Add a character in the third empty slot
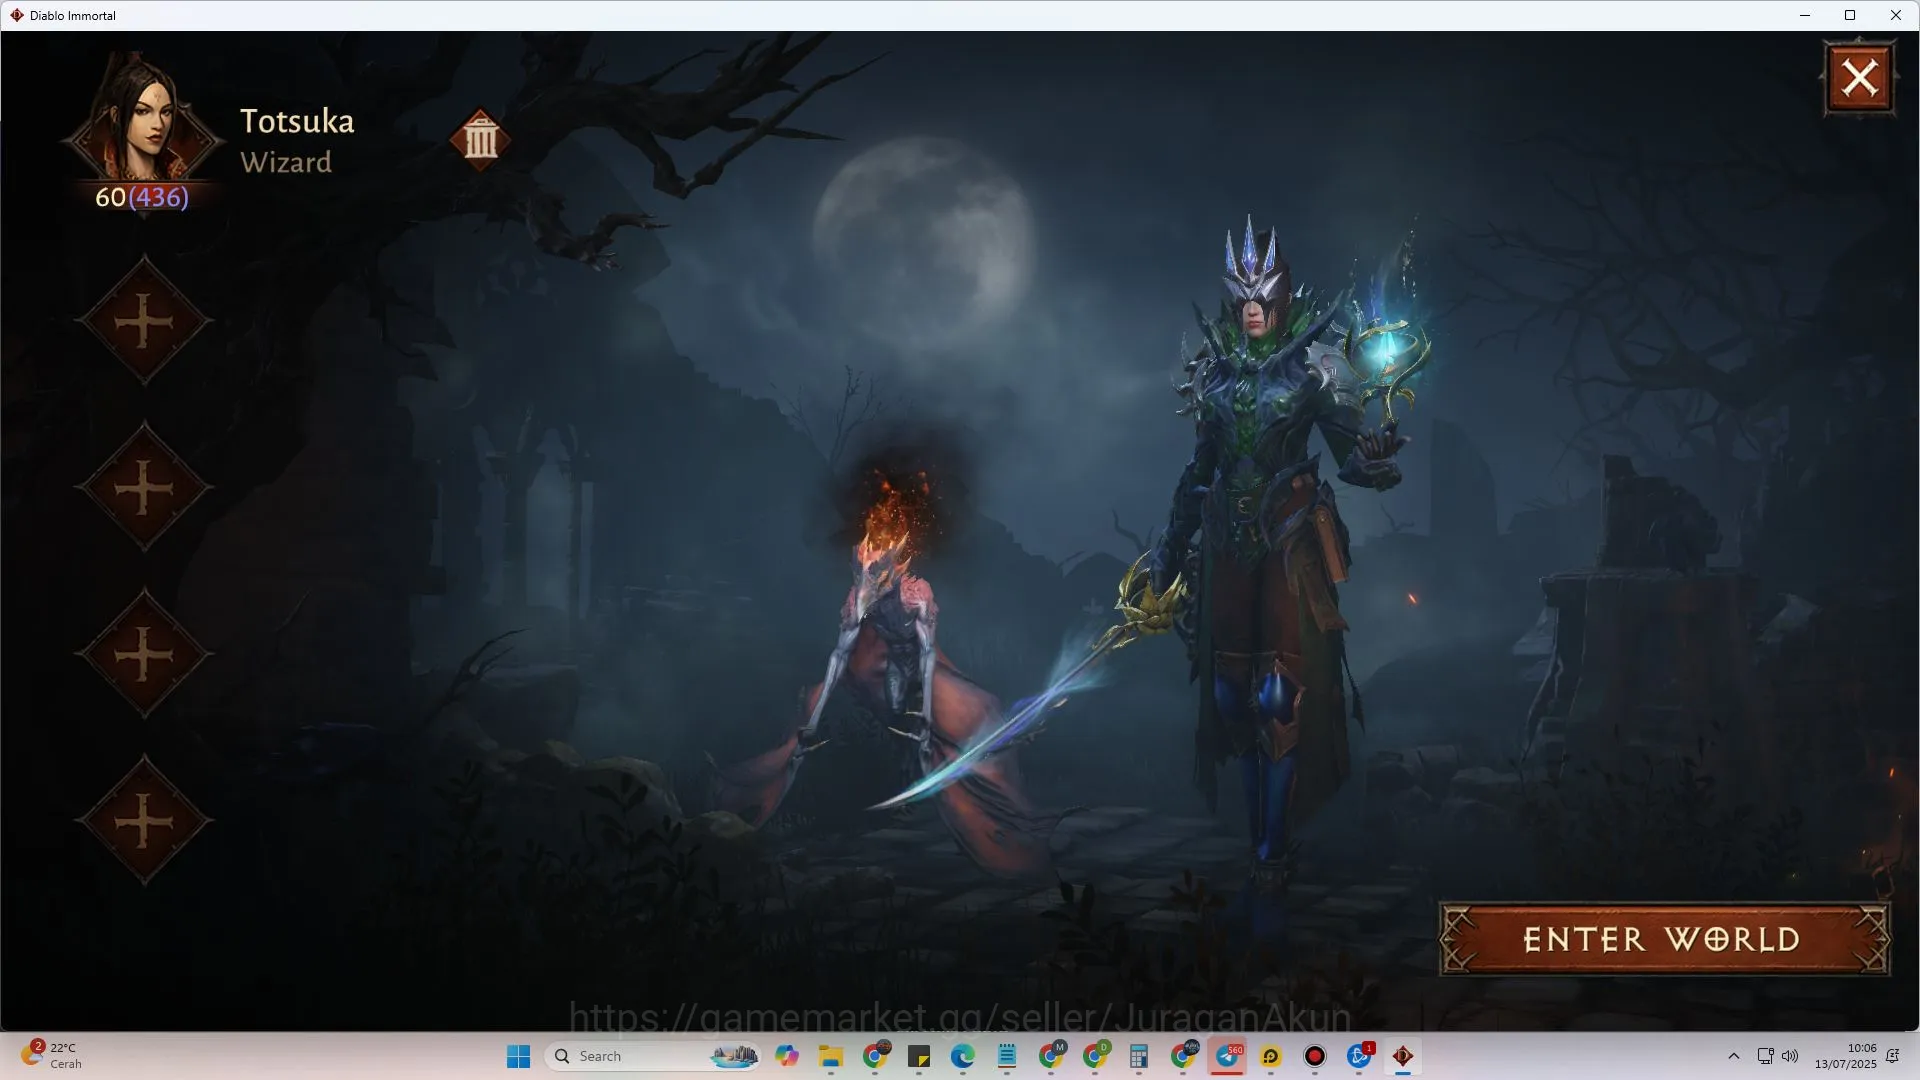Screen dimensions: 1920x1080 point(144,654)
